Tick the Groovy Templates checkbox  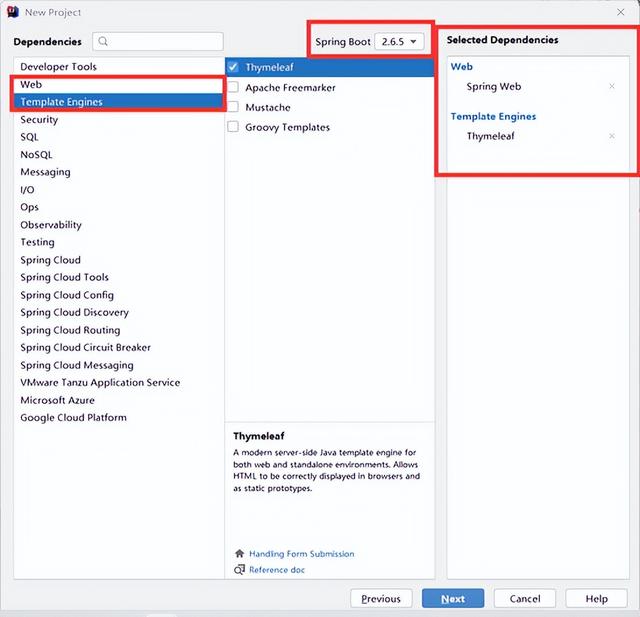point(233,127)
